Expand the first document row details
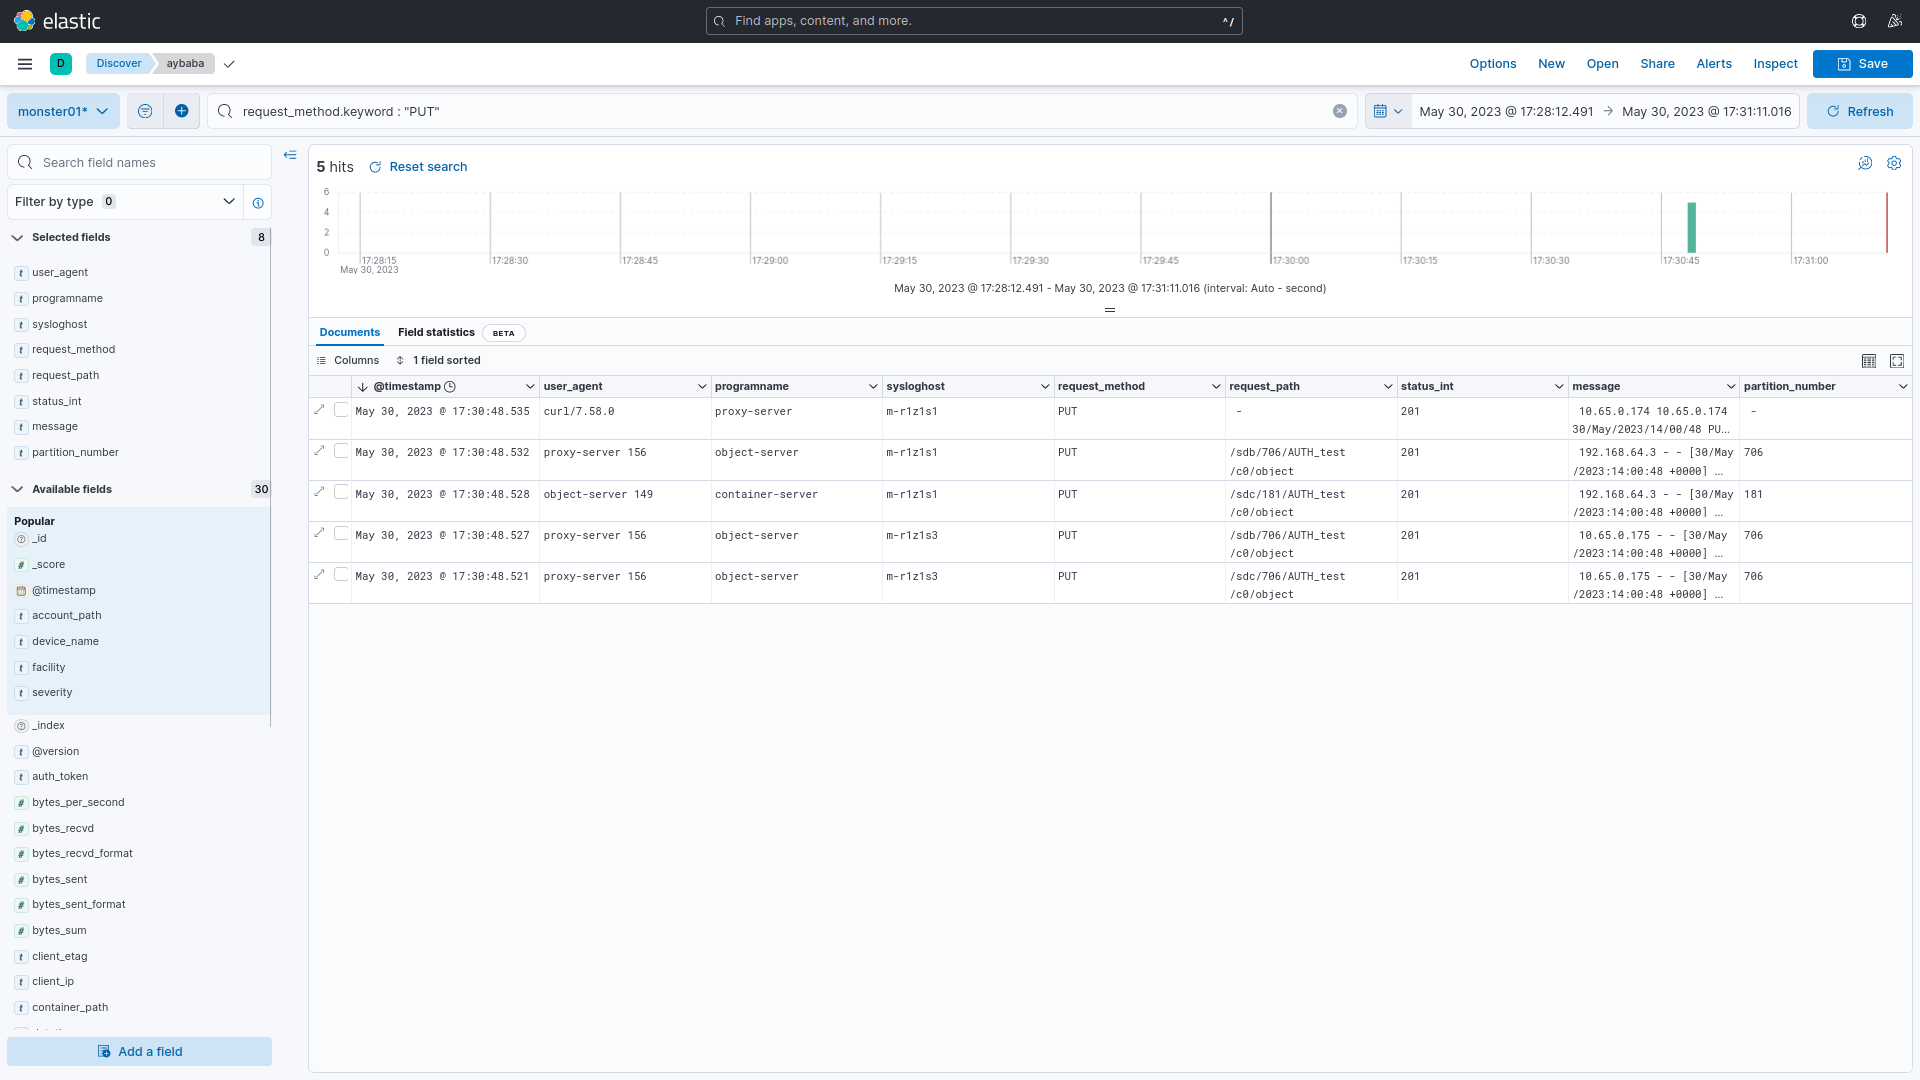This screenshot has height=1080, width=1920. (320, 410)
